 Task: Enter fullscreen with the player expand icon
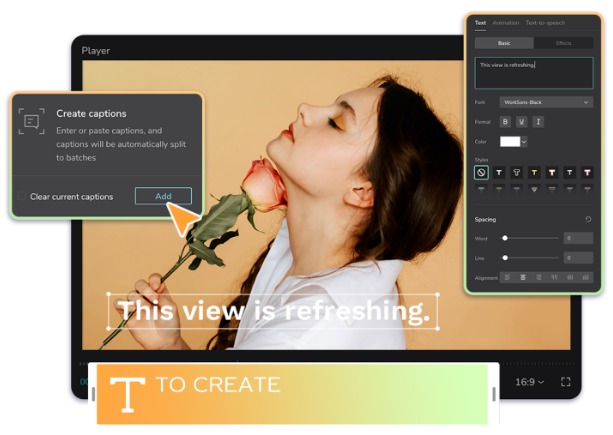pyautogui.click(x=565, y=382)
